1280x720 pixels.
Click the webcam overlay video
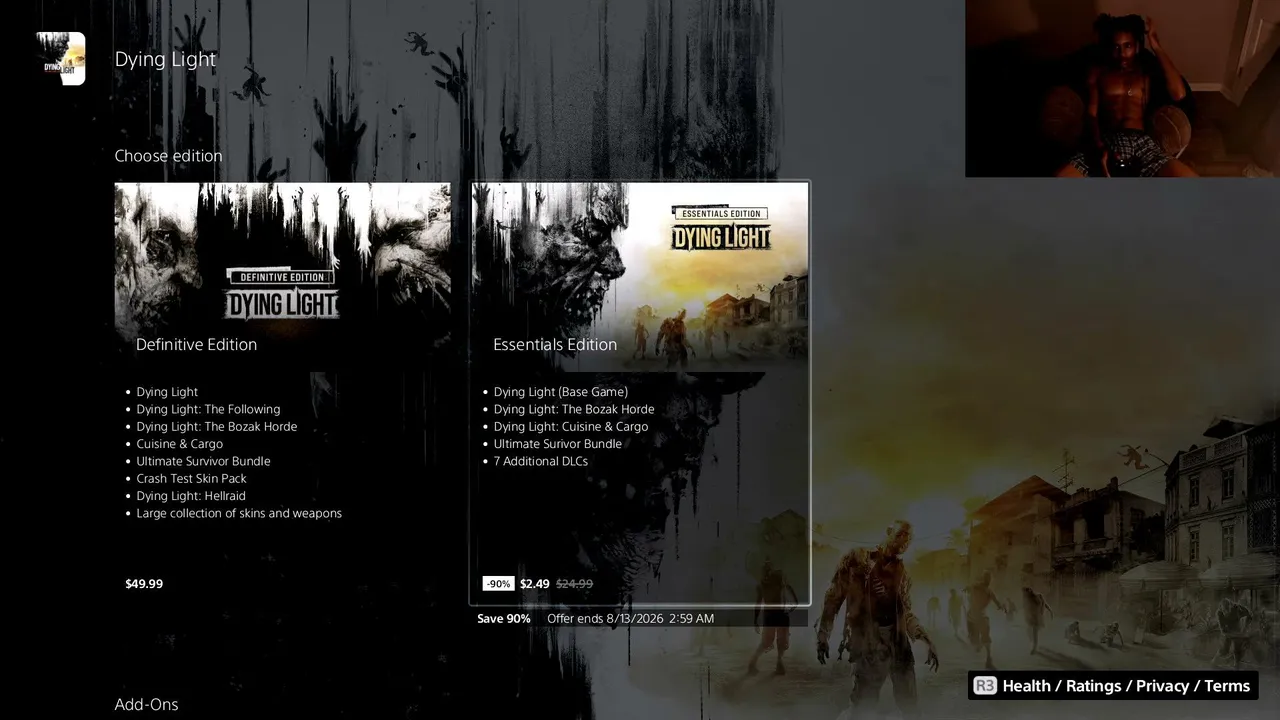[x=1122, y=89]
